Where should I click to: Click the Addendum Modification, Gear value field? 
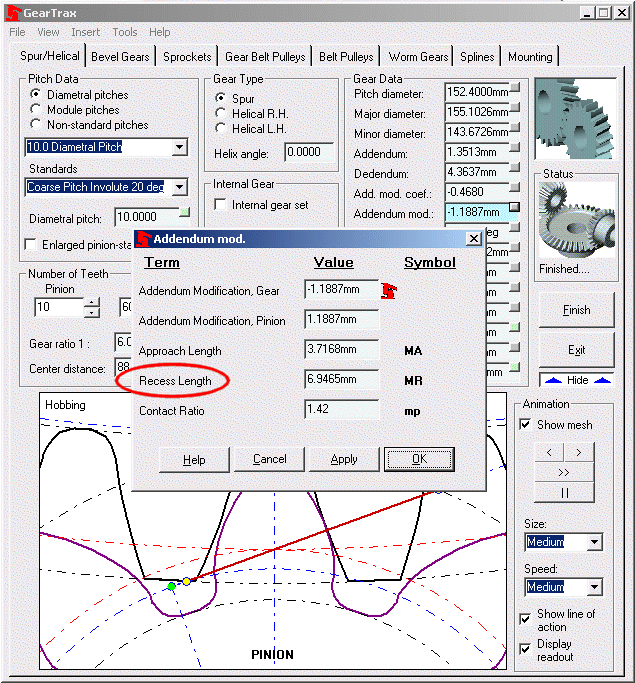point(341,290)
